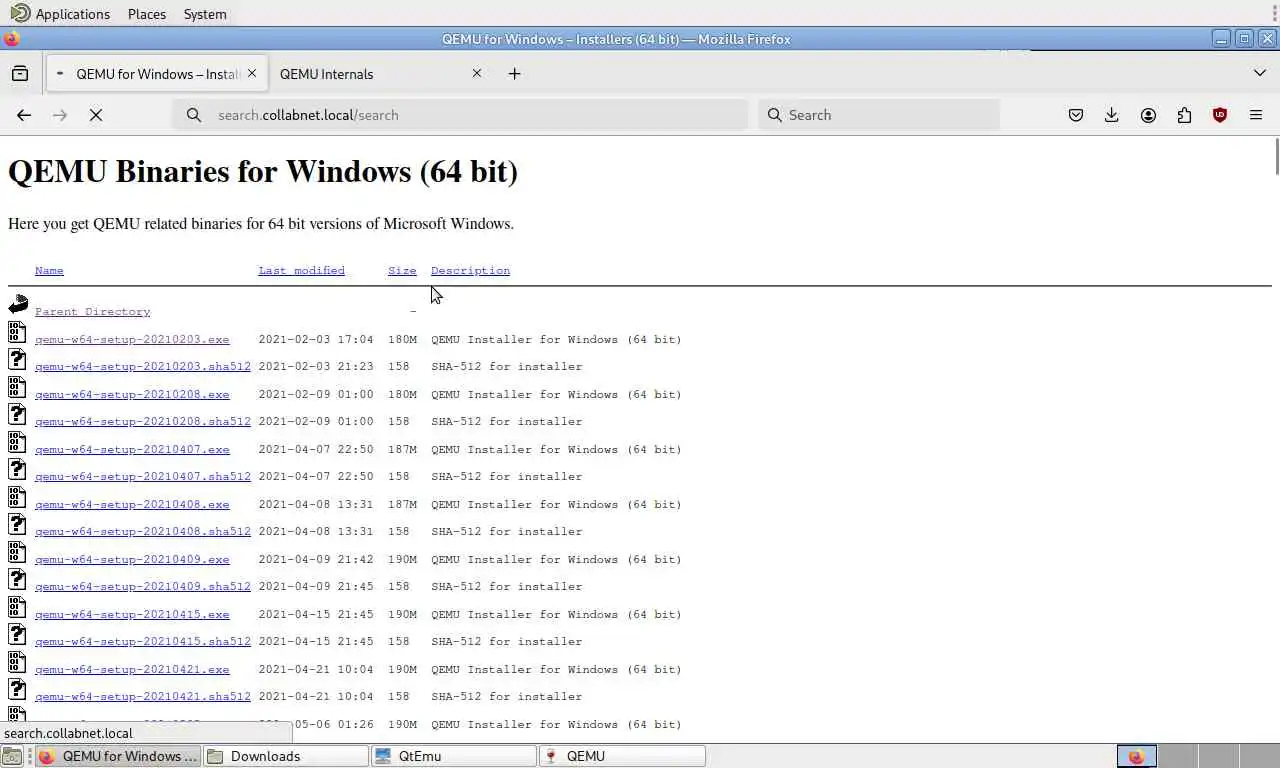
Task: Expand the list all tabs chevron
Action: point(1260,73)
